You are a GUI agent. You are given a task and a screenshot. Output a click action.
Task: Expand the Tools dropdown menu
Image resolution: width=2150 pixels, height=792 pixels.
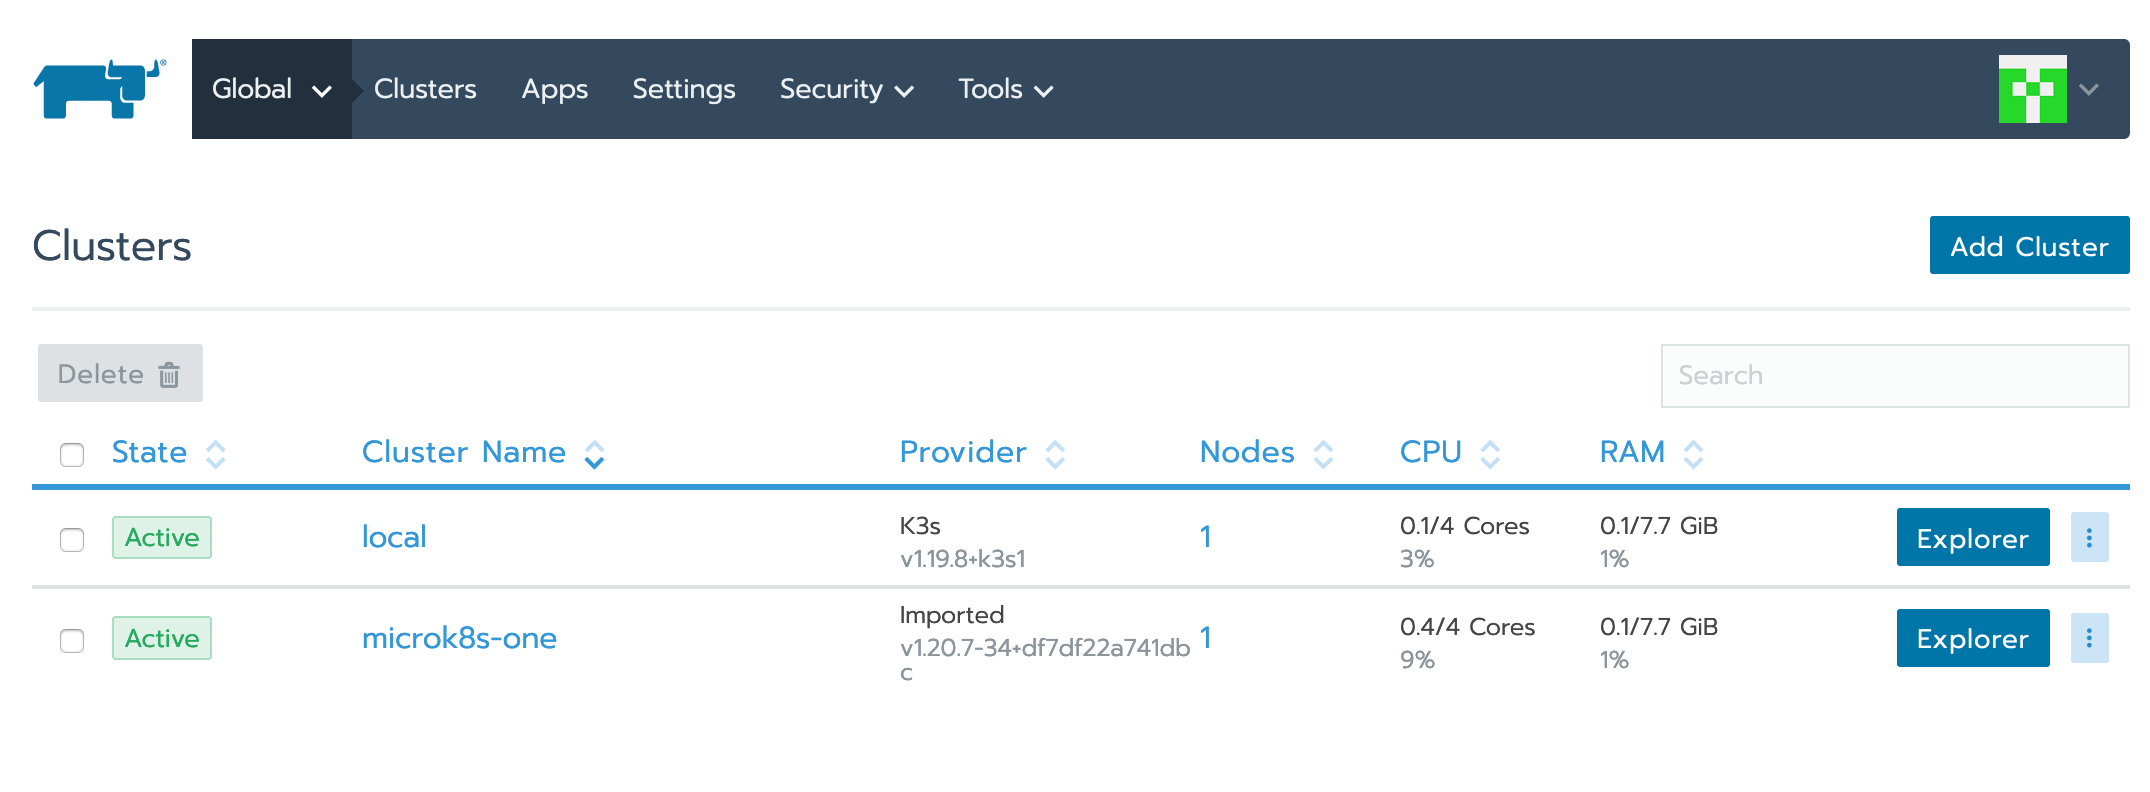tap(1005, 89)
